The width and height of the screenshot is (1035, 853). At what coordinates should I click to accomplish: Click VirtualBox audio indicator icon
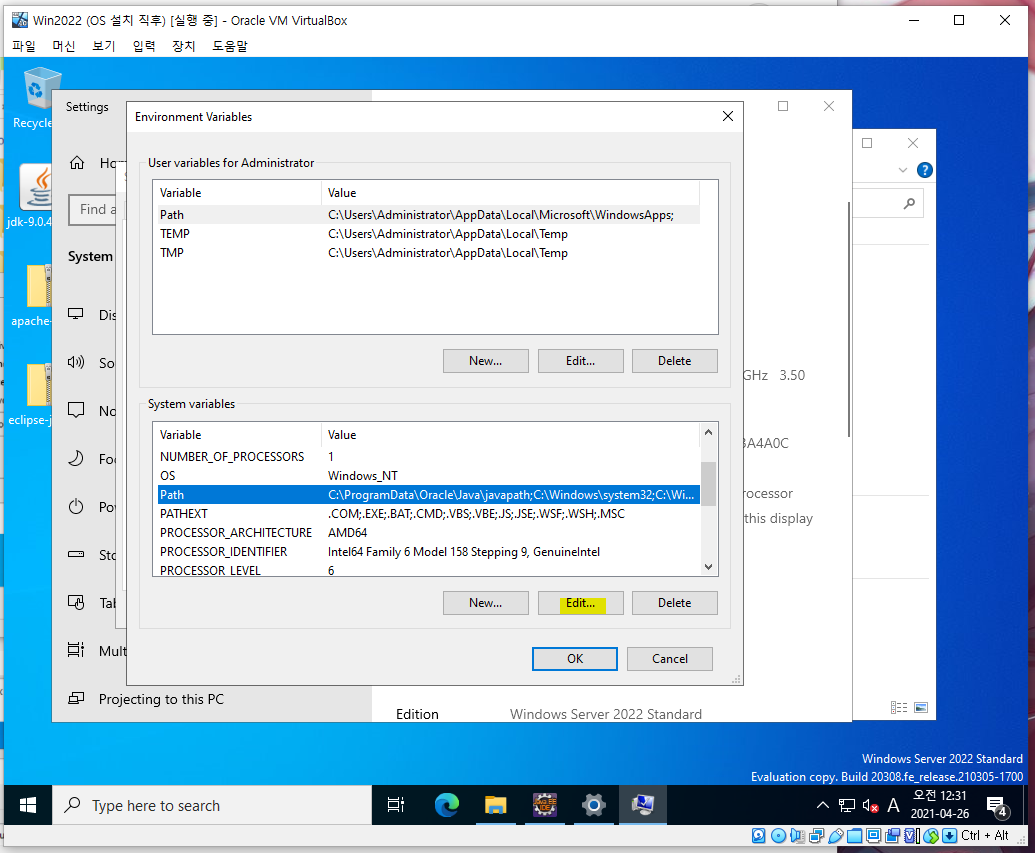797,836
